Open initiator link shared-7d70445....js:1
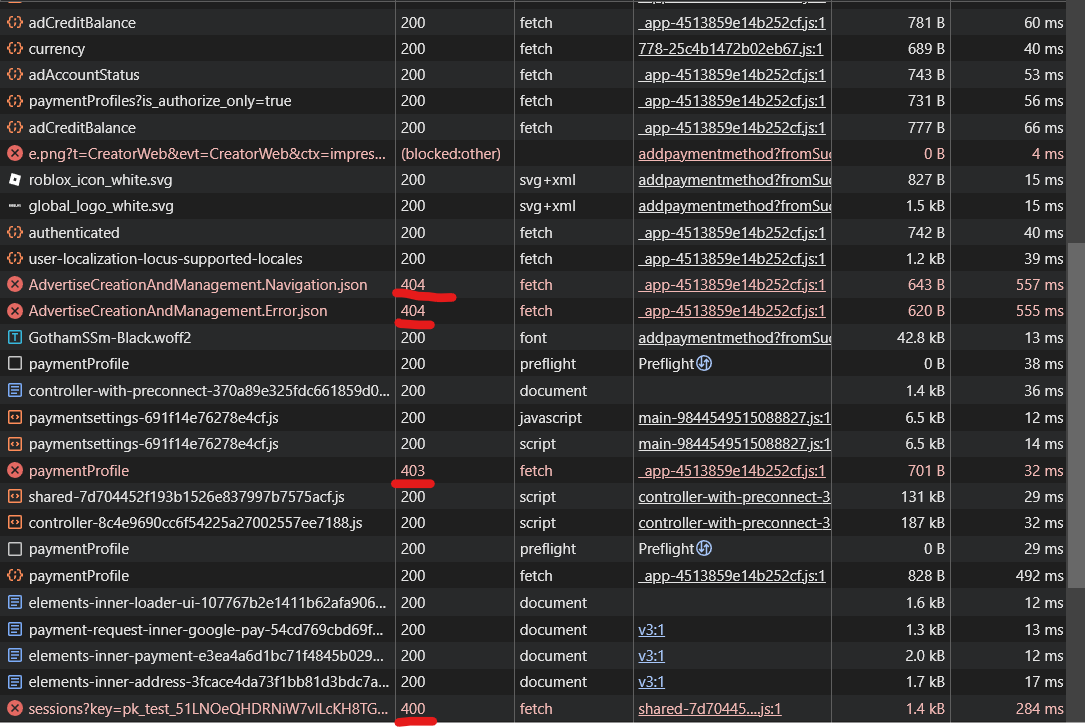Image resolution: width=1085 pixels, height=727 pixels. coord(709,709)
